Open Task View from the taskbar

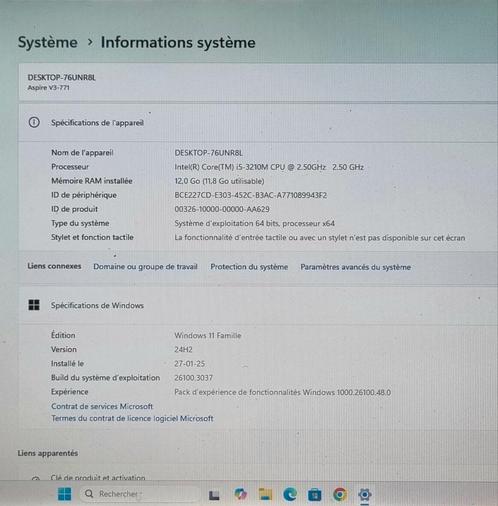pos(214,495)
